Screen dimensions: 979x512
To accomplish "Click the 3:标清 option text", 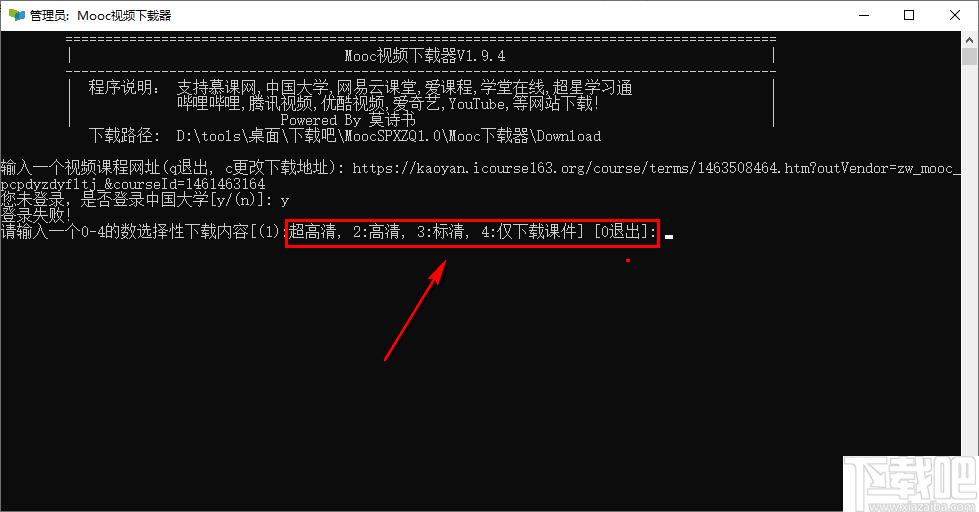I will (441, 232).
